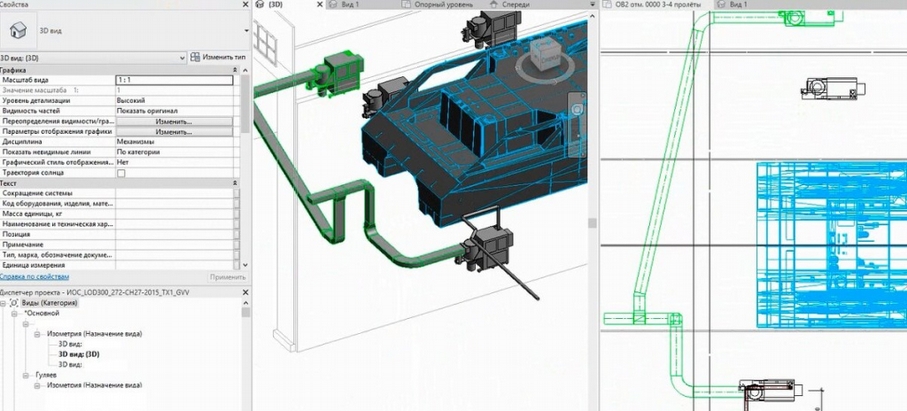Screen dimensions: 907x411
Task: Click the 3D view house type thumbnail
Action: click(19, 30)
